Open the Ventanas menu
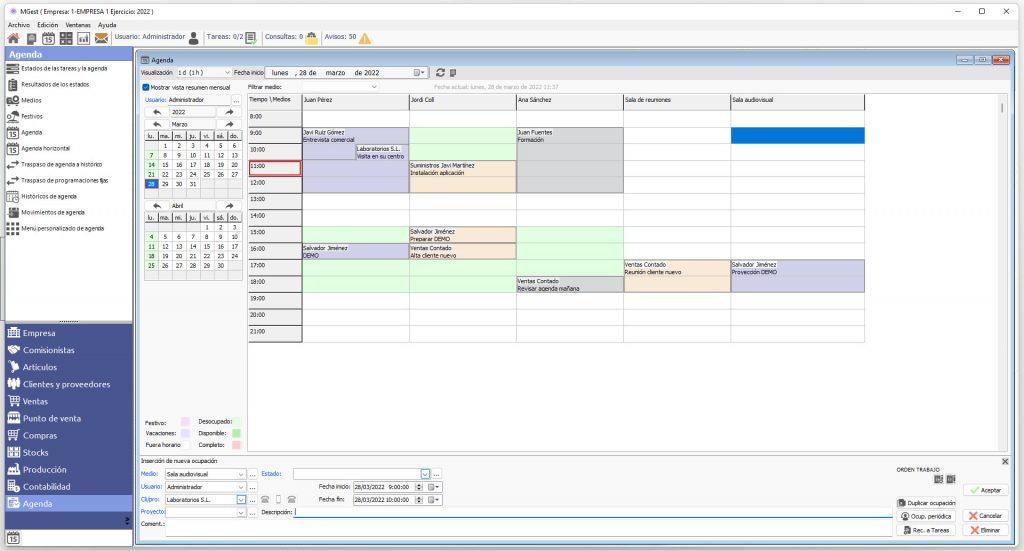 (78, 25)
